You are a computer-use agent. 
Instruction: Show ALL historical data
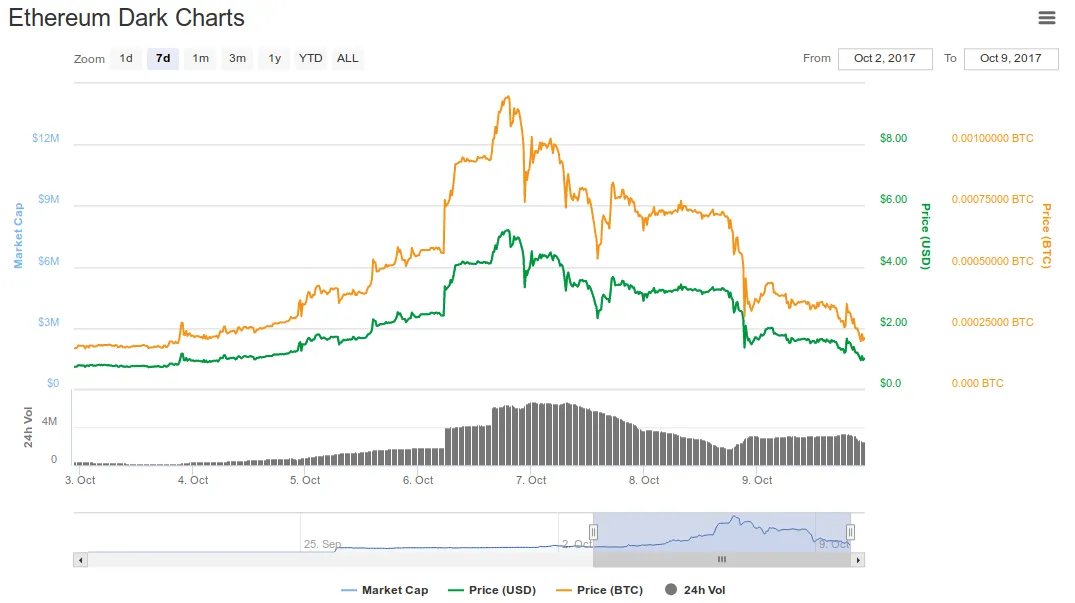348,58
